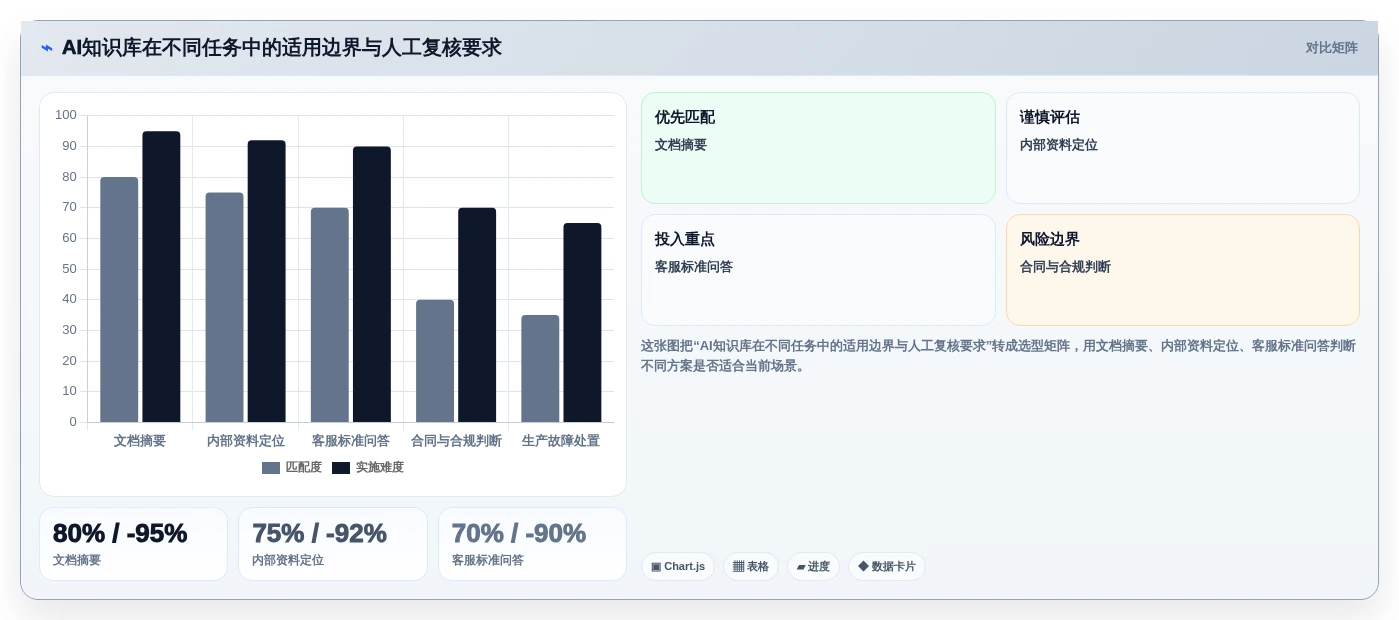The height and width of the screenshot is (620, 1399).
Task: Click the 内部资料定位 匹配度 bar
Action: (x=224, y=307)
